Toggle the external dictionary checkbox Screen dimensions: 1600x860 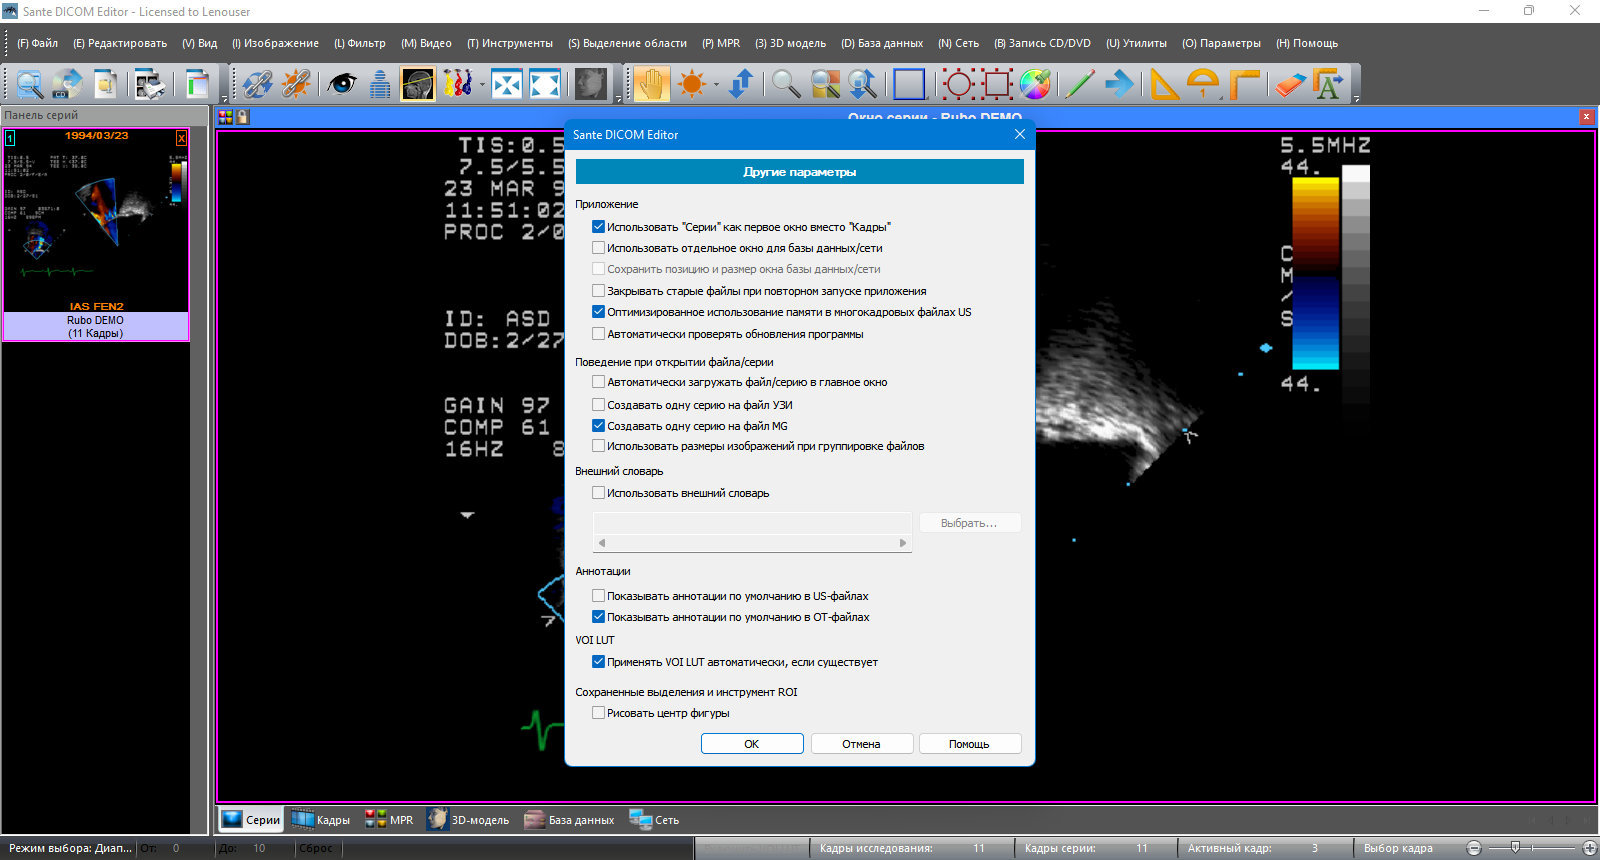pyautogui.click(x=598, y=493)
